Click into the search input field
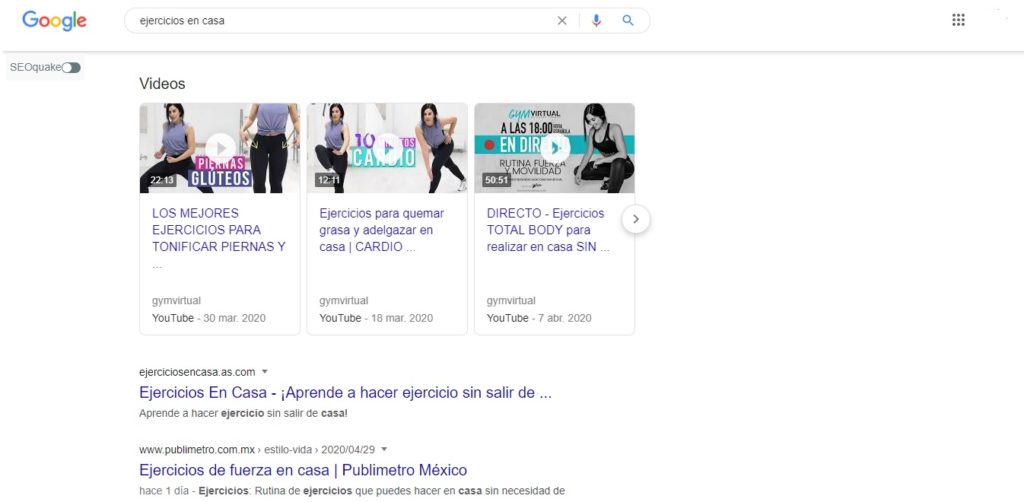This screenshot has height=502, width=1024. tap(340, 21)
